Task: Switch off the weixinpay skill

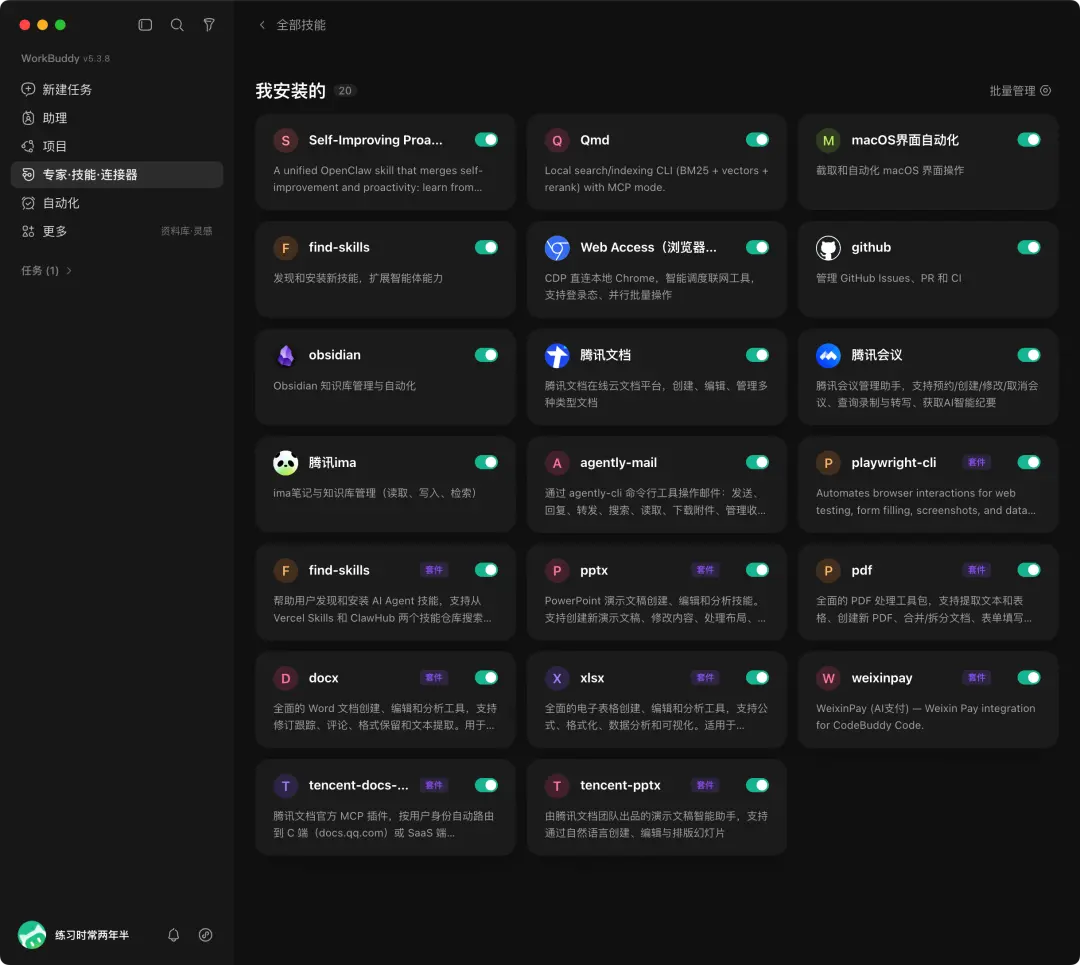Action: click(x=1028, y=677)
